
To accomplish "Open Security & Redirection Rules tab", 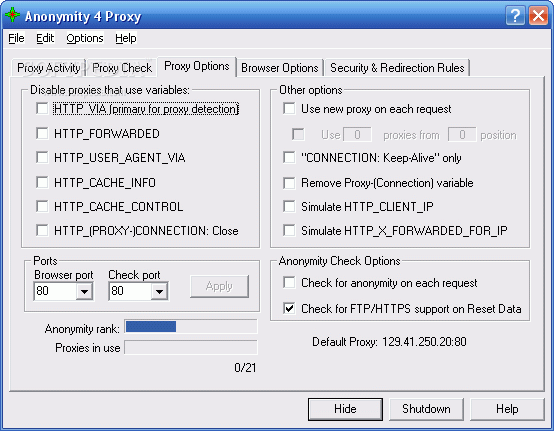I will (397, 68).
